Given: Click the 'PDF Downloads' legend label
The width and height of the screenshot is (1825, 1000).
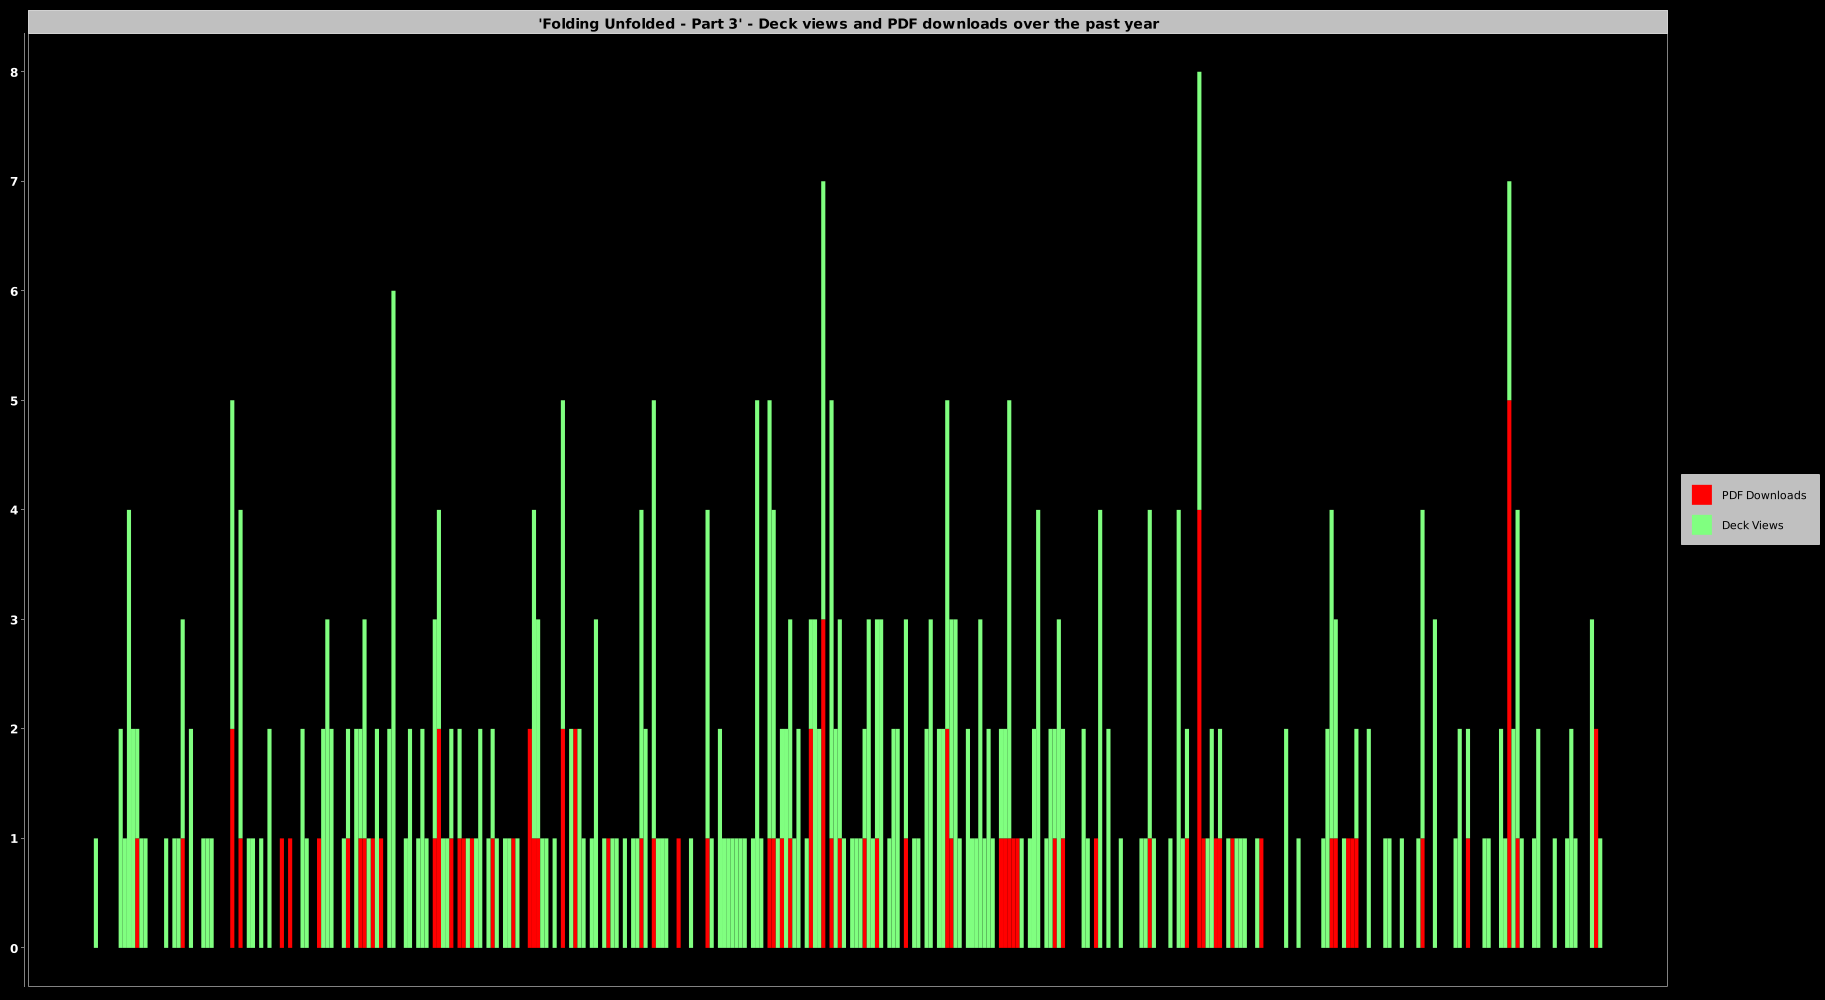Looking at the screenshot, I should coord(1763,495).
